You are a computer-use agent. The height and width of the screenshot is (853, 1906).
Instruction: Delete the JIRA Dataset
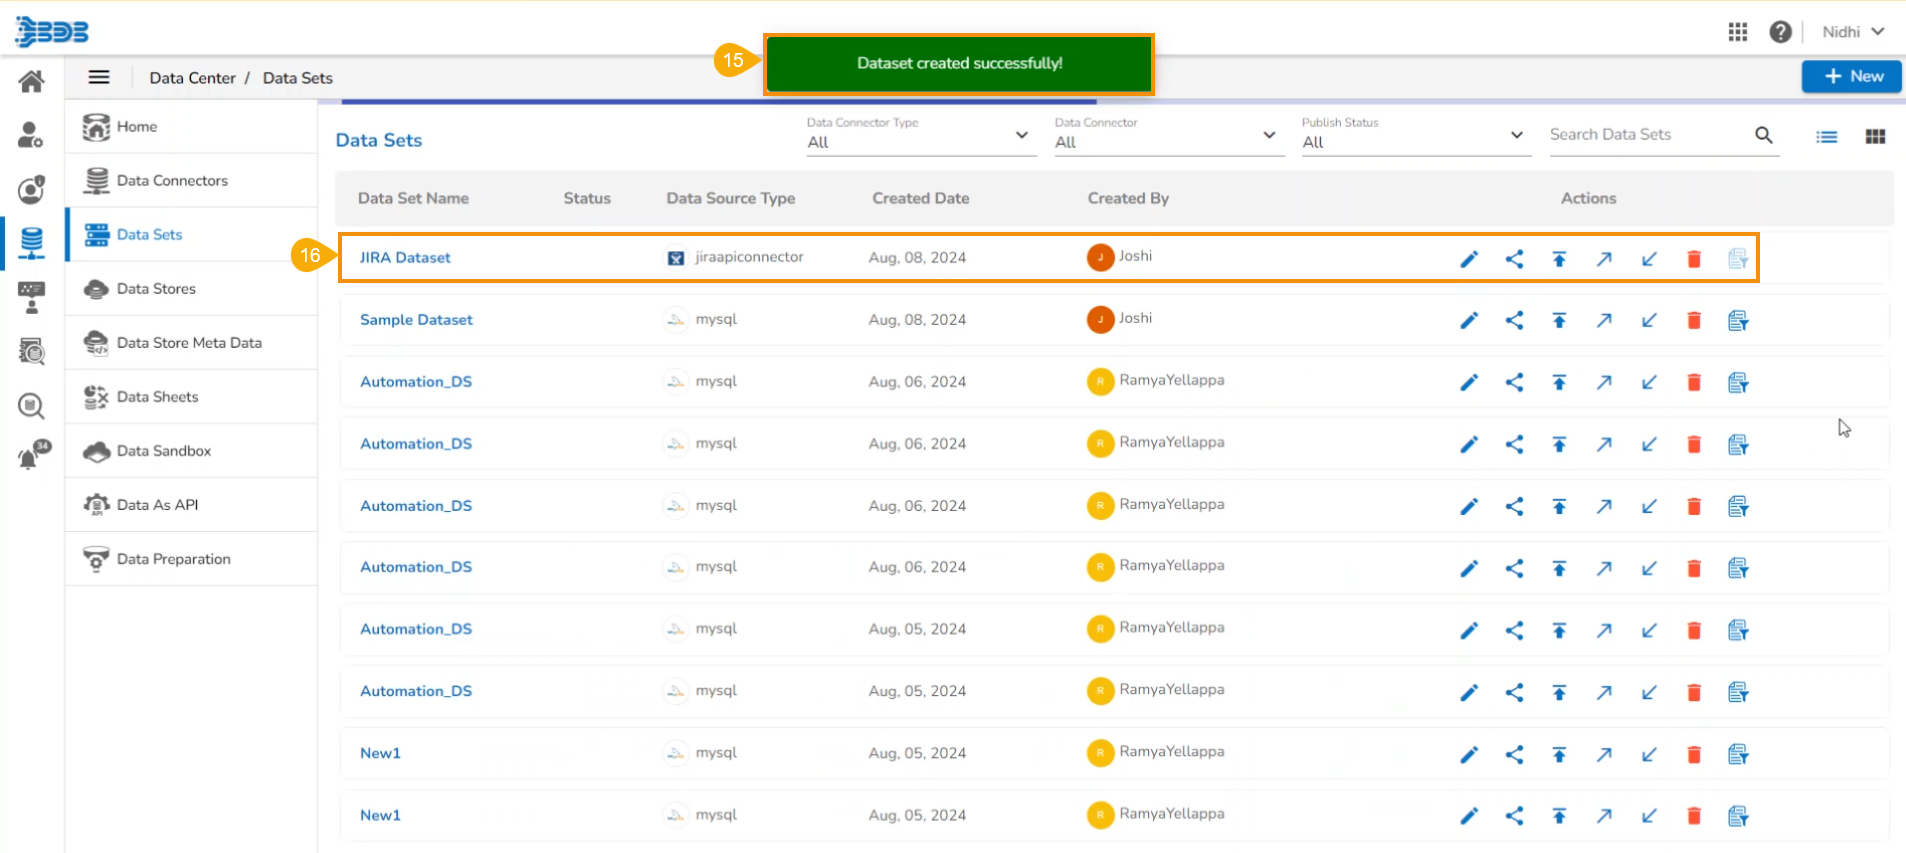coord(1694,259)
